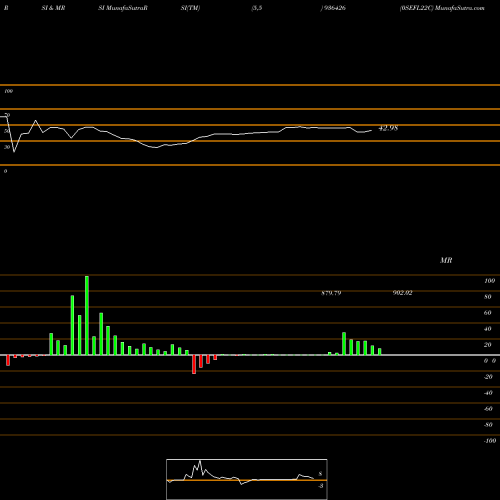Click the MR panel title label
Image resolution: width=500 pixels, height=500 pixels.
[x=446, y=260]
